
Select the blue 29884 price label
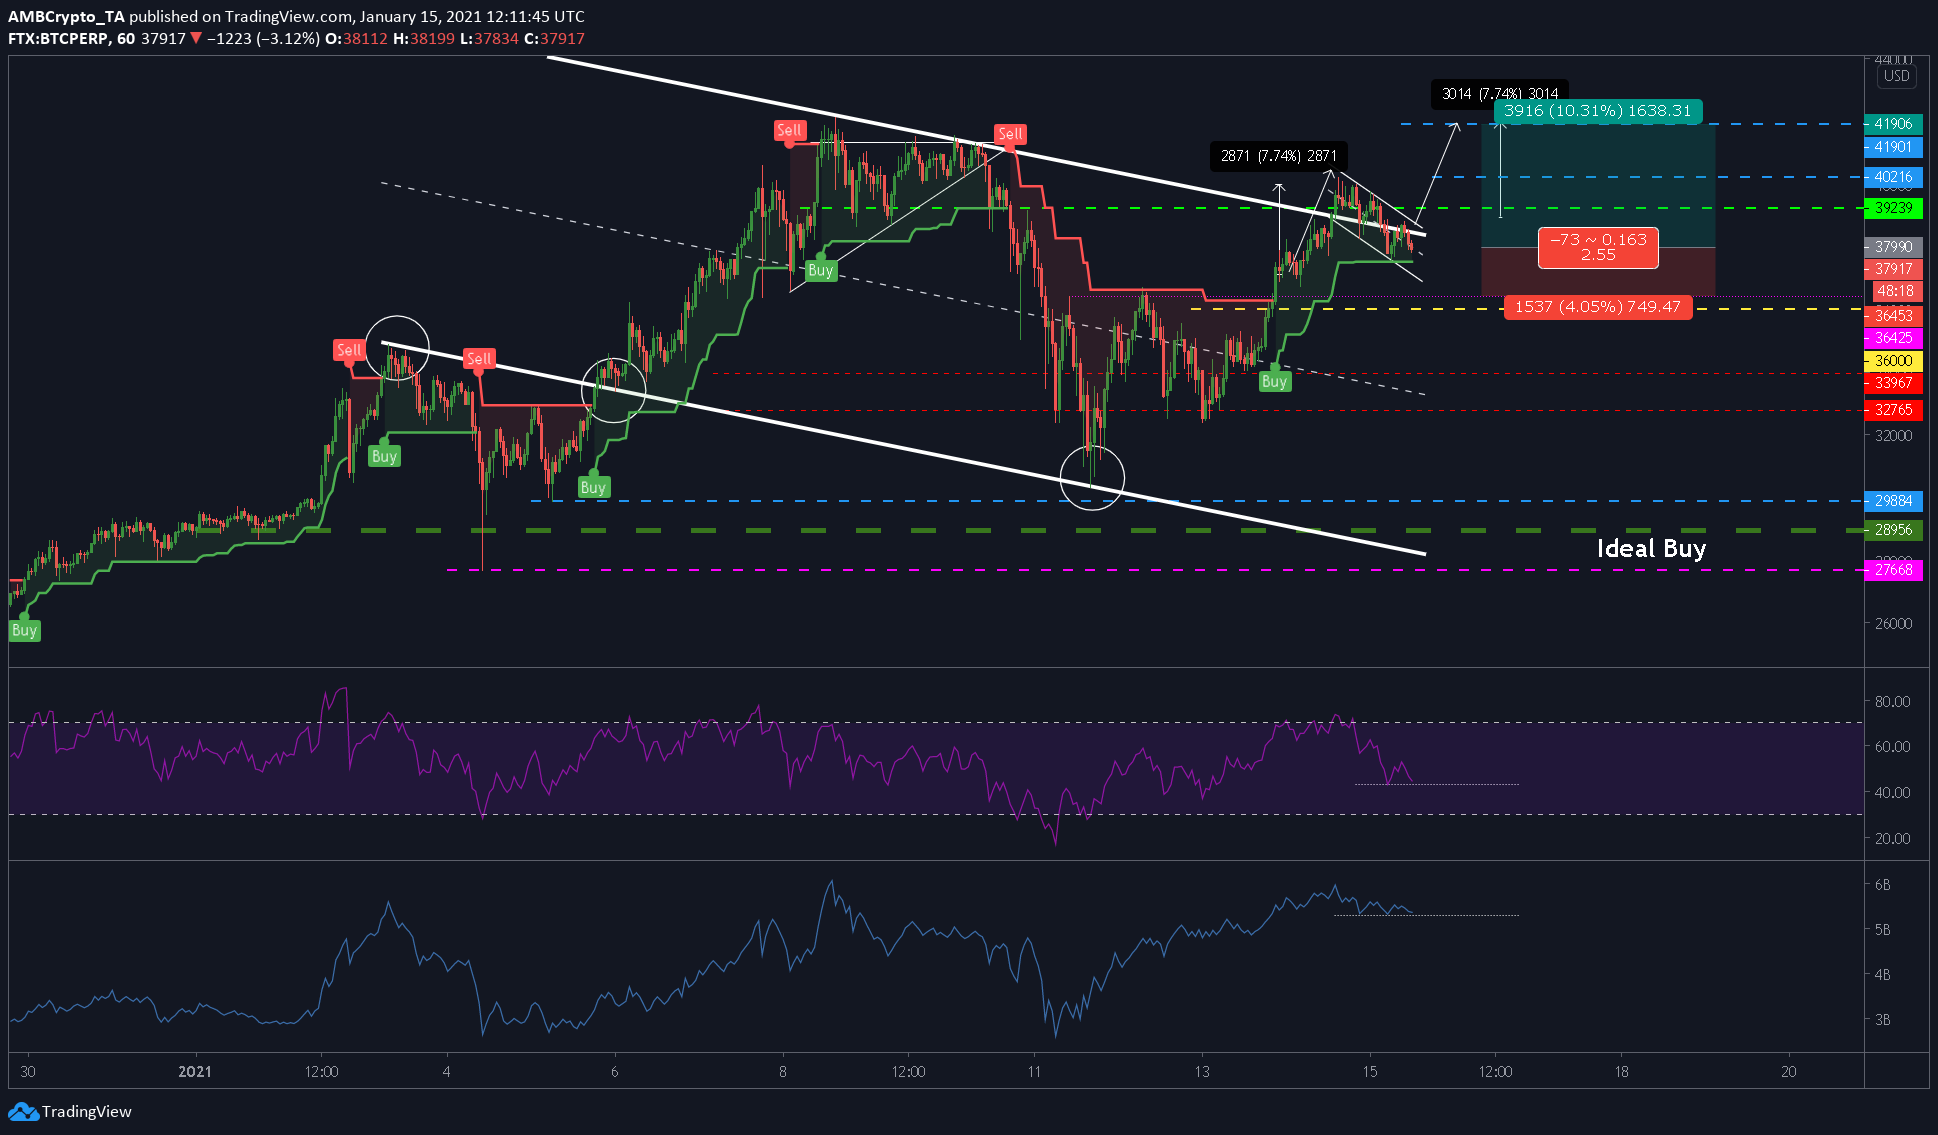(x=1893, y=501)
